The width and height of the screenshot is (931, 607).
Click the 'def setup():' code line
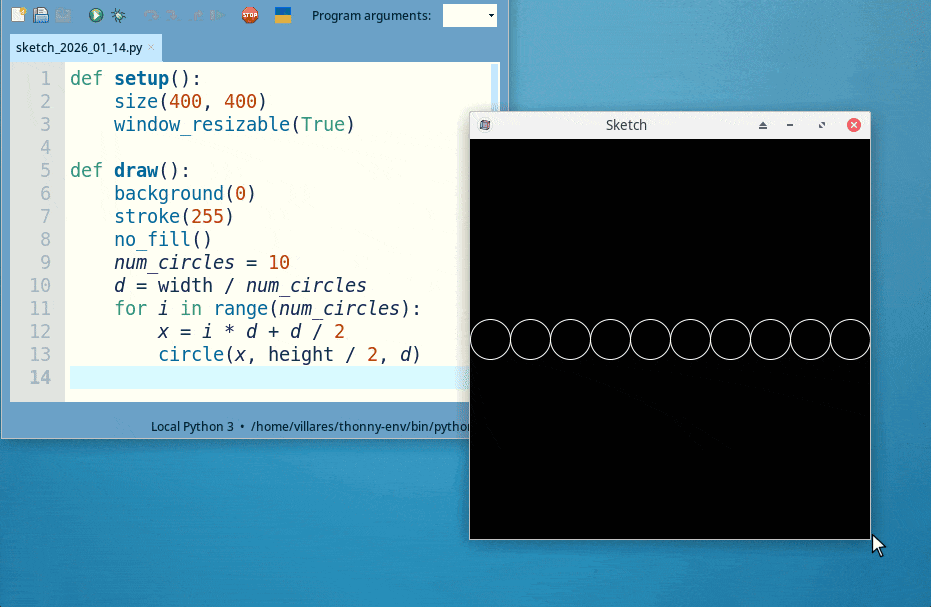click(135, 78)
